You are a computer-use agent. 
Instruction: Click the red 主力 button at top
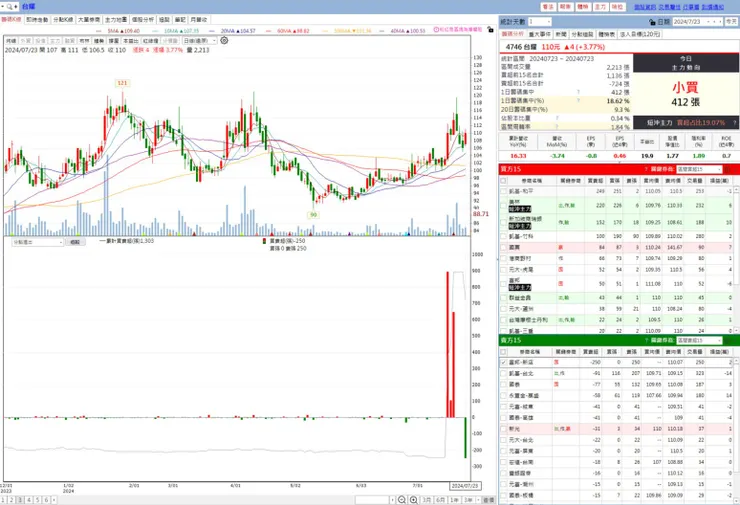pyautogui.click(x=600, y=7)
